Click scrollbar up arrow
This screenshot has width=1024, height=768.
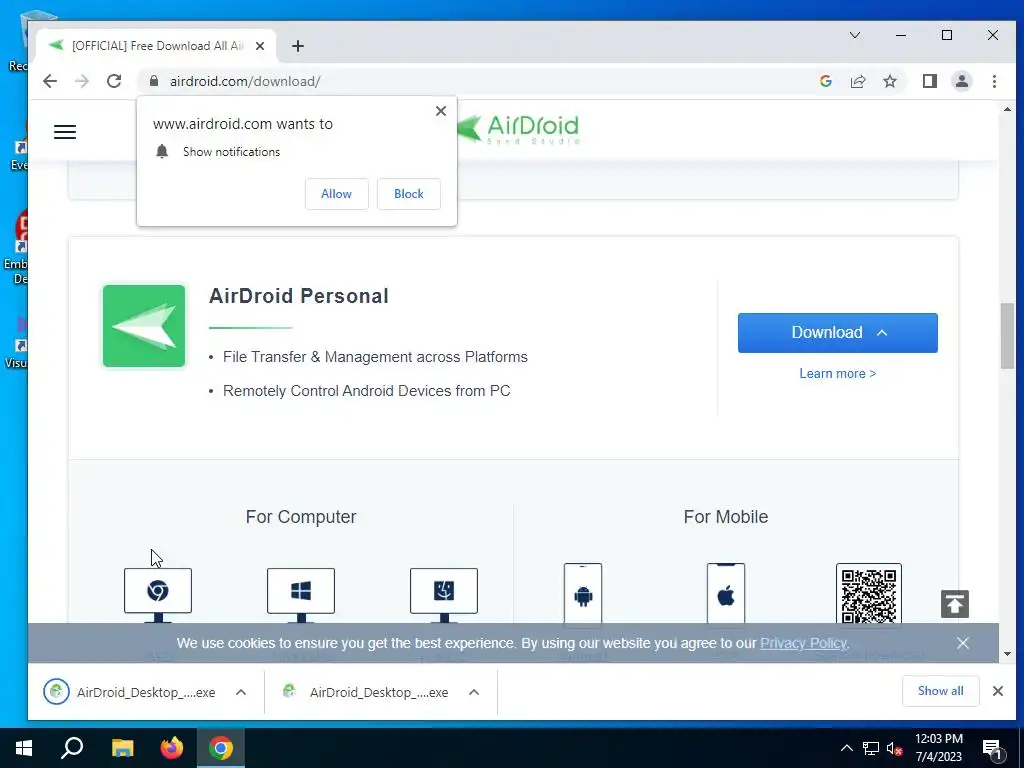[x=1007, y=109]
